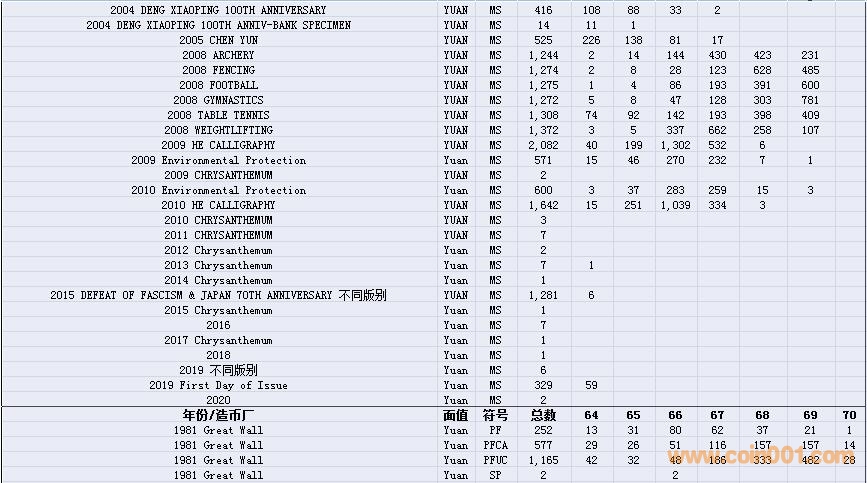Select the PFCA symbol cell
The height and width of the screenshot is (483, 867).
(495, 445)
